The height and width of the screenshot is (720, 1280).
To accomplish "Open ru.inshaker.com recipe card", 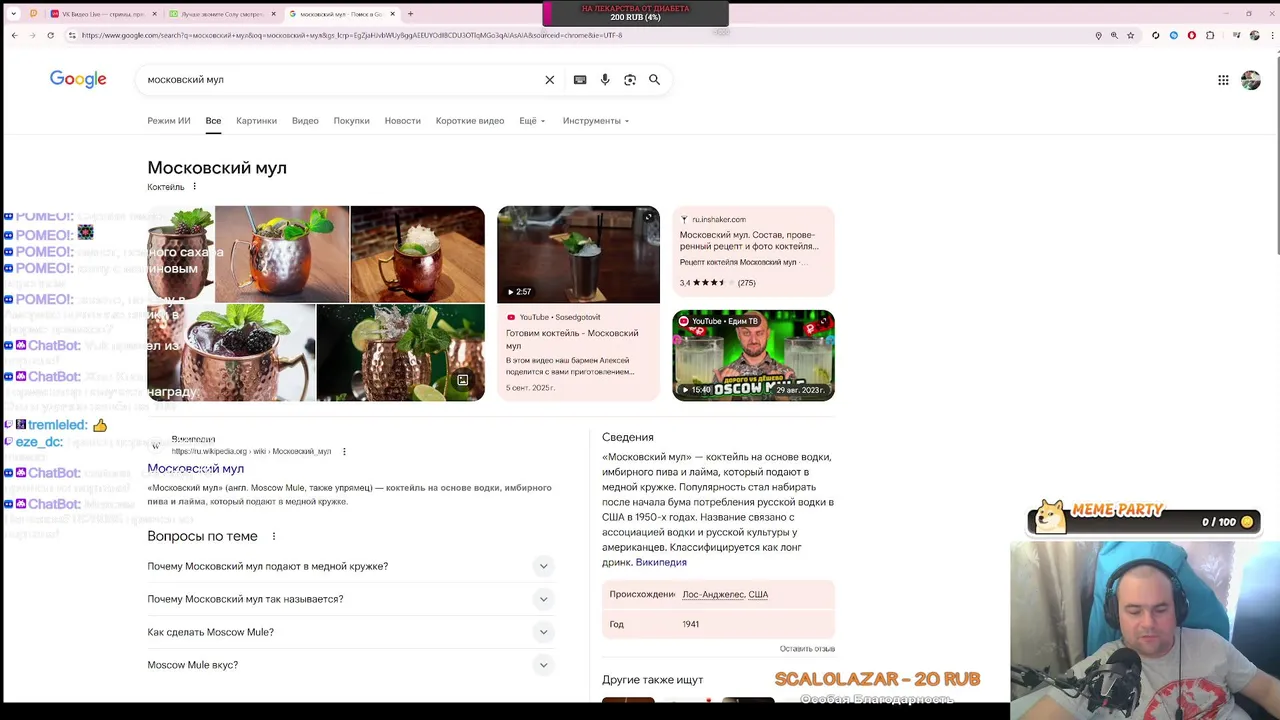I will (x=753, y=251).
